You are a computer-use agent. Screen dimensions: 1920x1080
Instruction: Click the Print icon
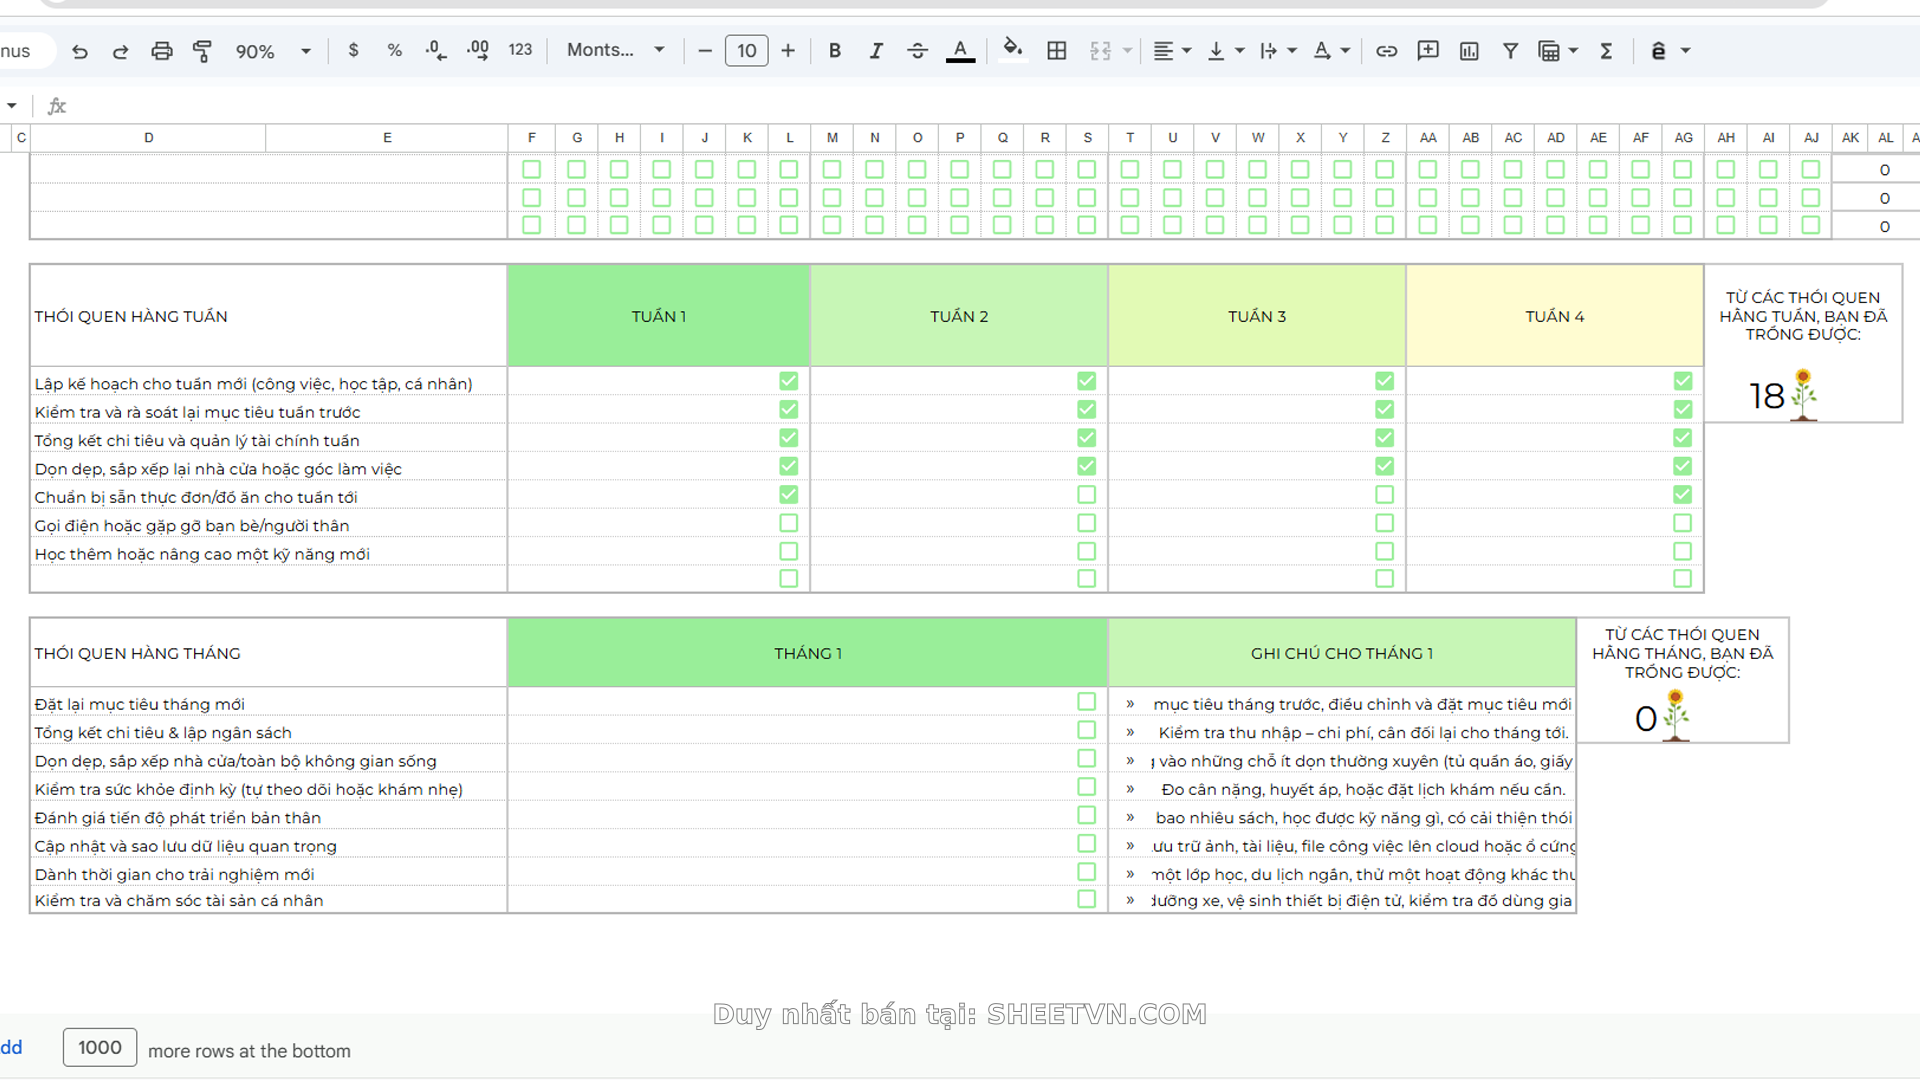click(x=161, y=51)
